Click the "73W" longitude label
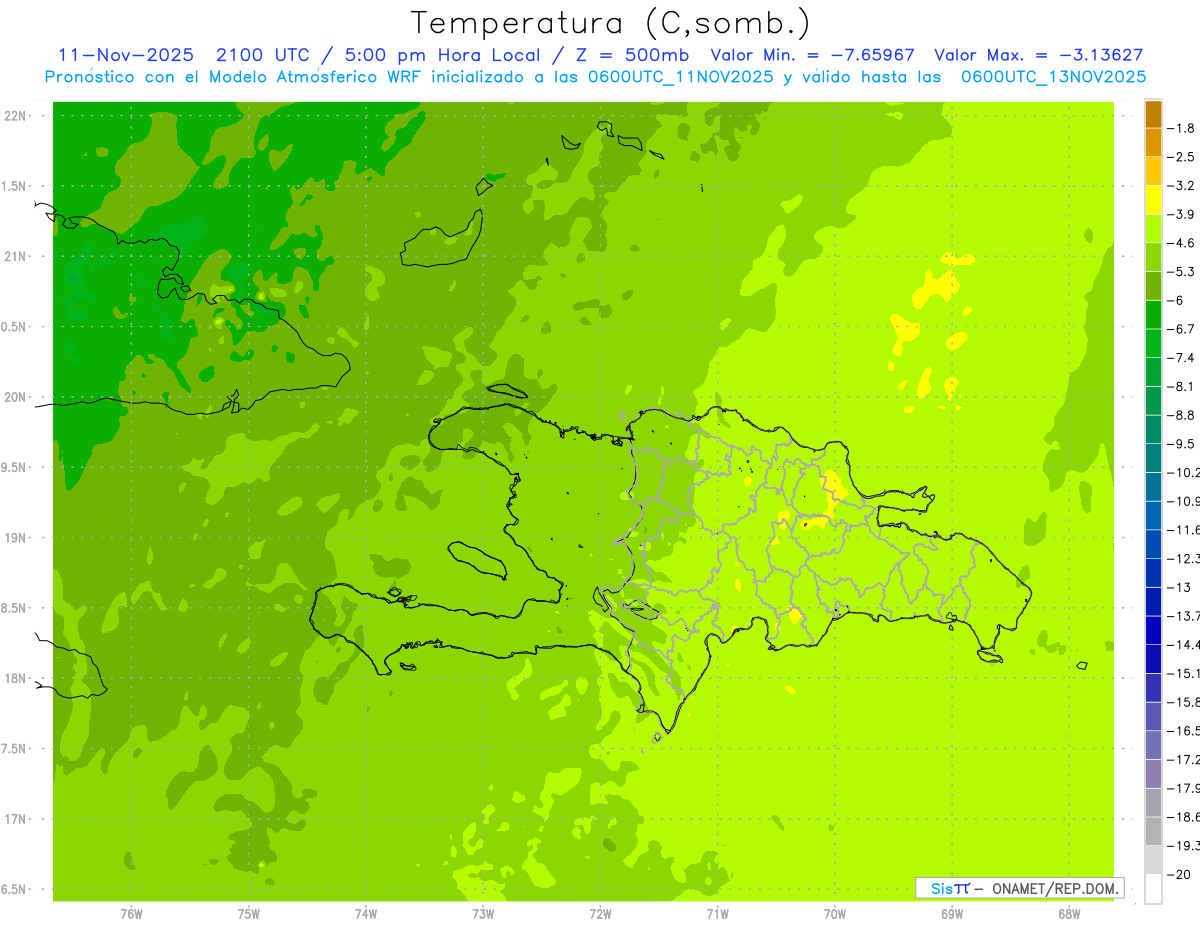This screenshot has width=1200, height=927. coord(483,913)
